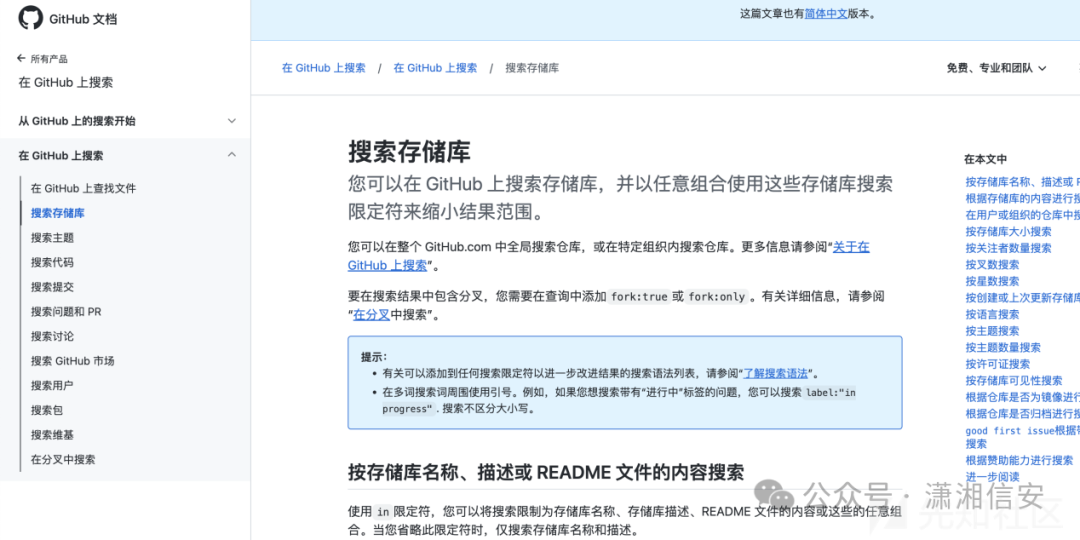Image resolution: width=1080 pixels, height=540 pixels.
Task: Jump to 根据赞助能力进行搜索 in contents
Action: coord(1019,460)
